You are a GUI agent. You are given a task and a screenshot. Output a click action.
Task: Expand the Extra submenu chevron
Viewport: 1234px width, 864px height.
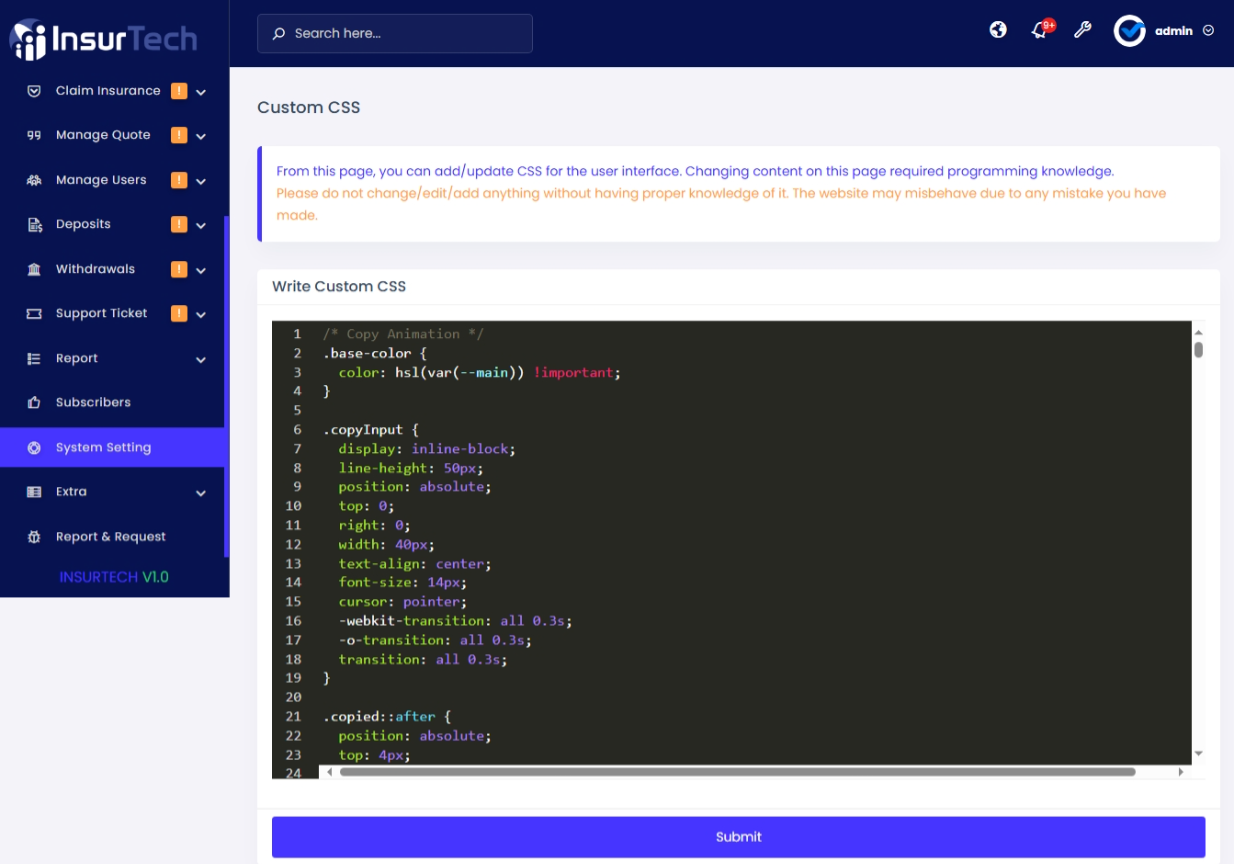click(x=201, y=493)
